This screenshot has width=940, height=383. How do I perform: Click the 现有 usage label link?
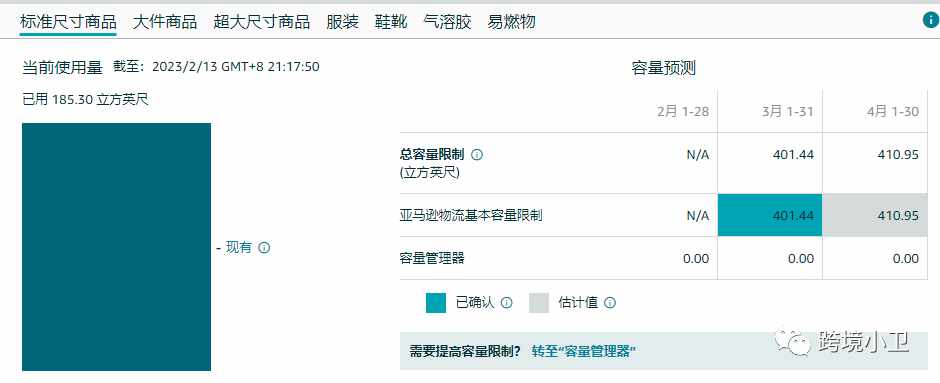point(238,248)
